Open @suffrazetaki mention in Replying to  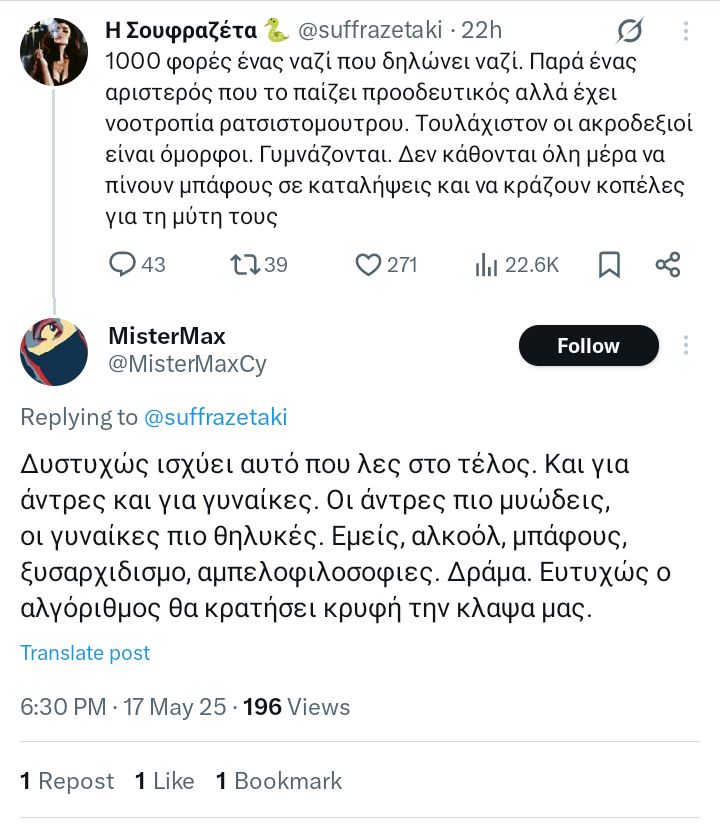point(215,417)
